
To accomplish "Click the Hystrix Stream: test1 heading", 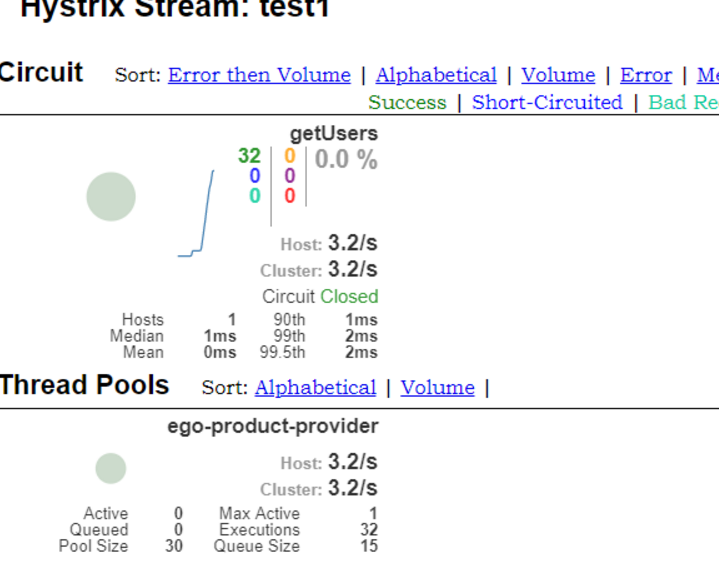I will tap(175, 10).
